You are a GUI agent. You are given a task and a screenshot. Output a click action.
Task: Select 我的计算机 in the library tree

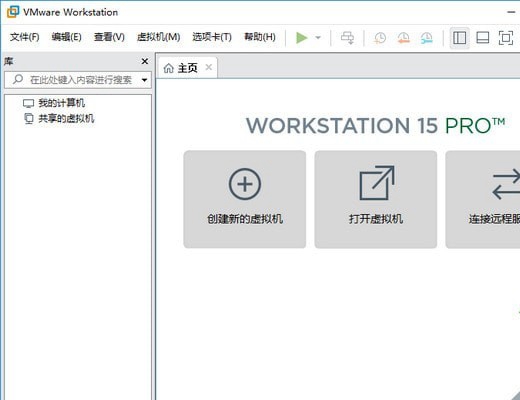tap(54, 103)
